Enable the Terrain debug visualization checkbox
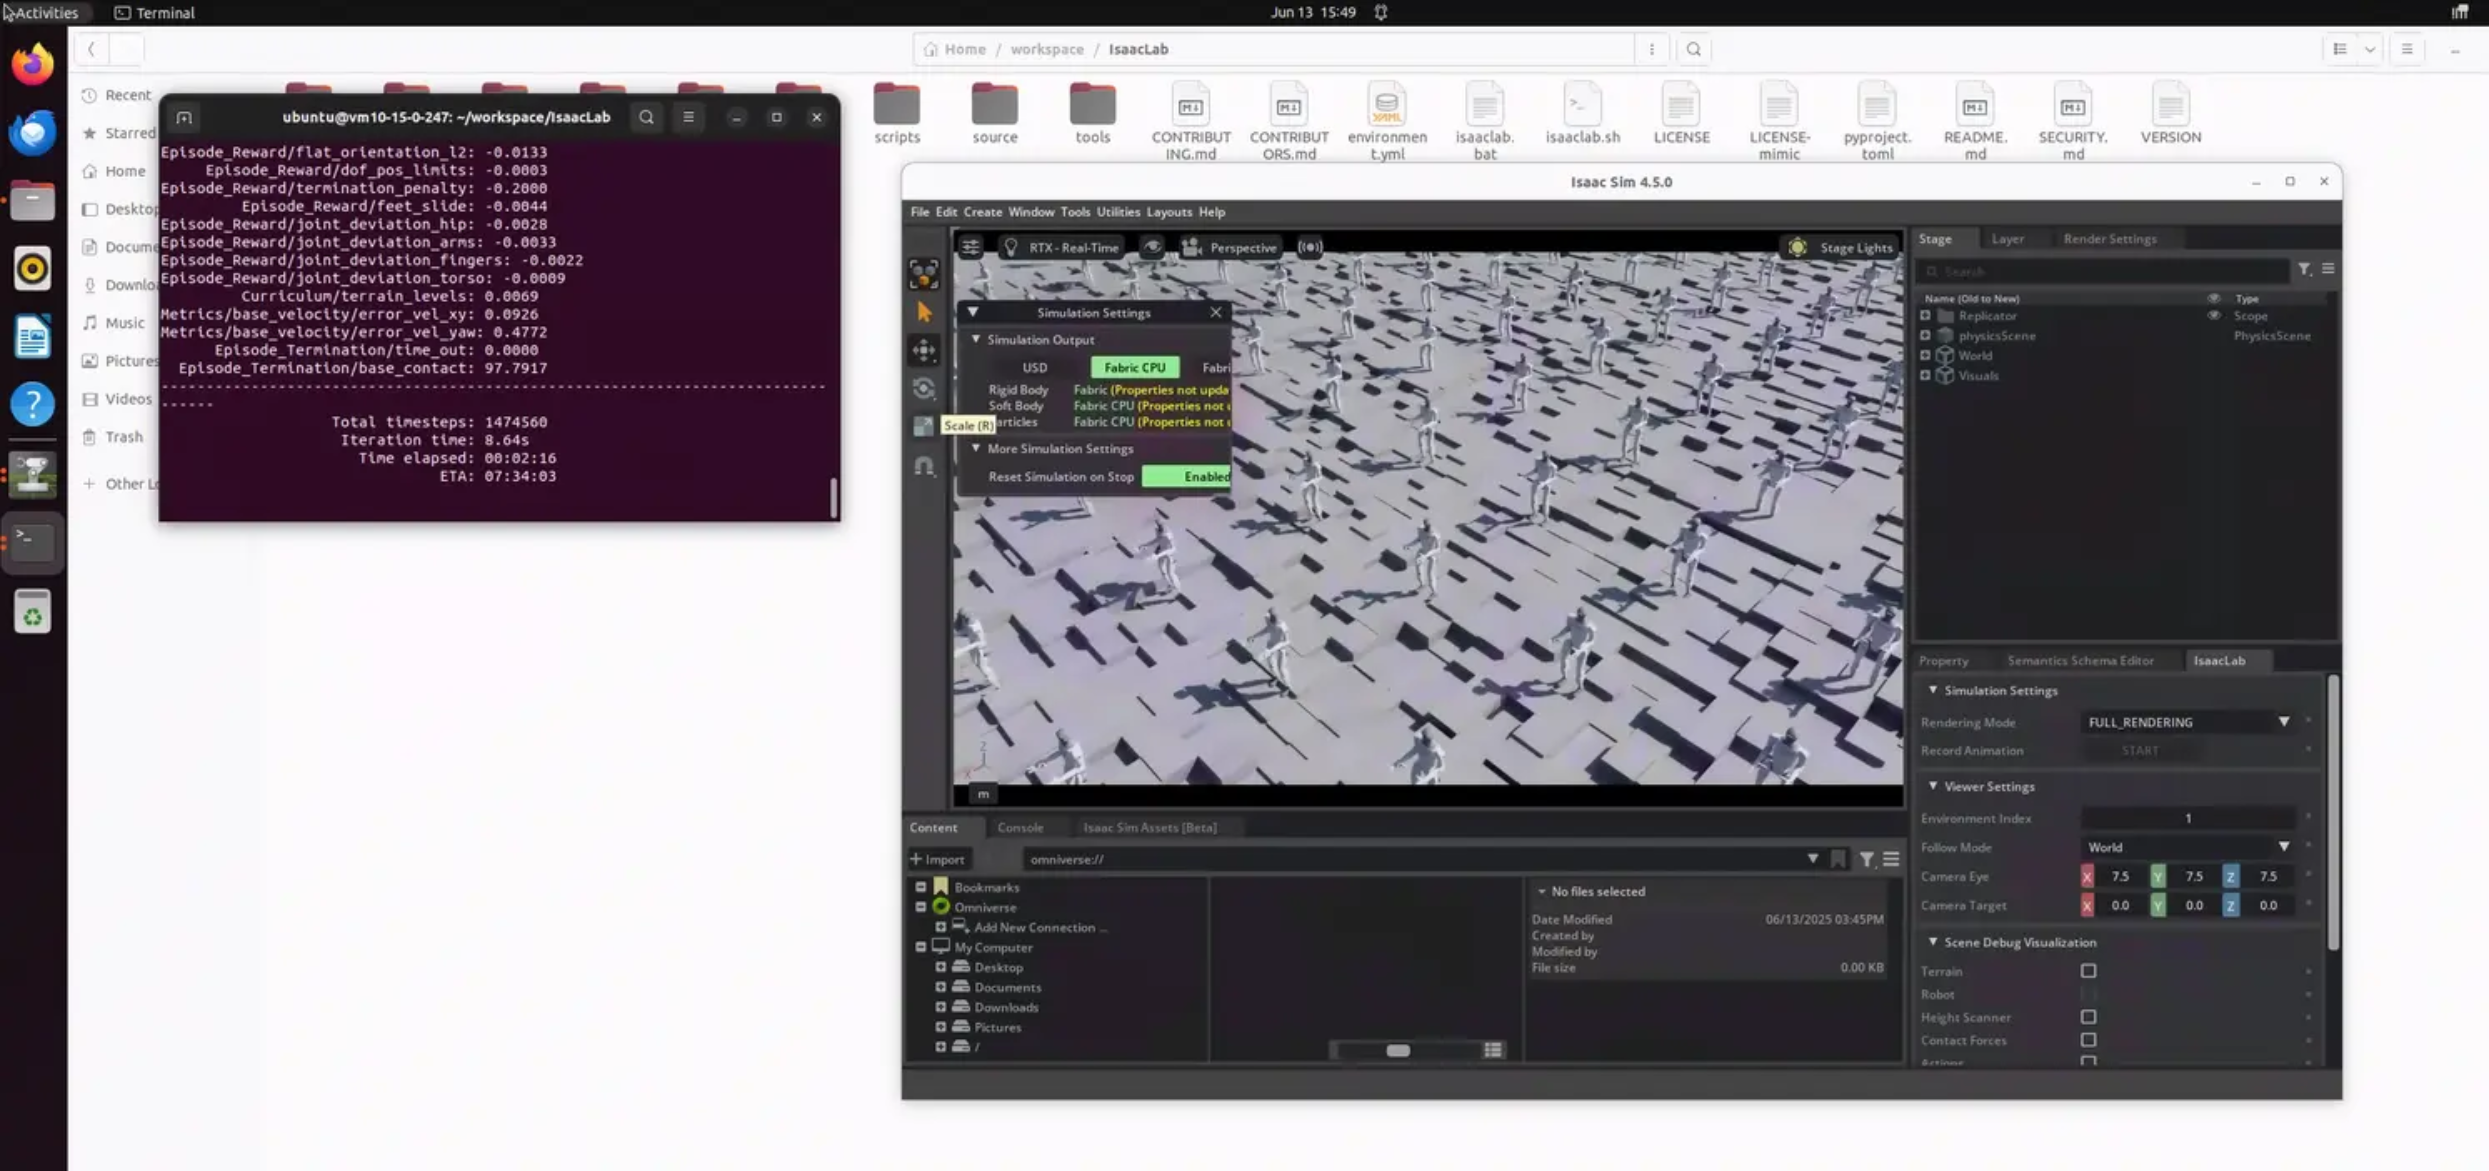 click(x=2088, y=971)
